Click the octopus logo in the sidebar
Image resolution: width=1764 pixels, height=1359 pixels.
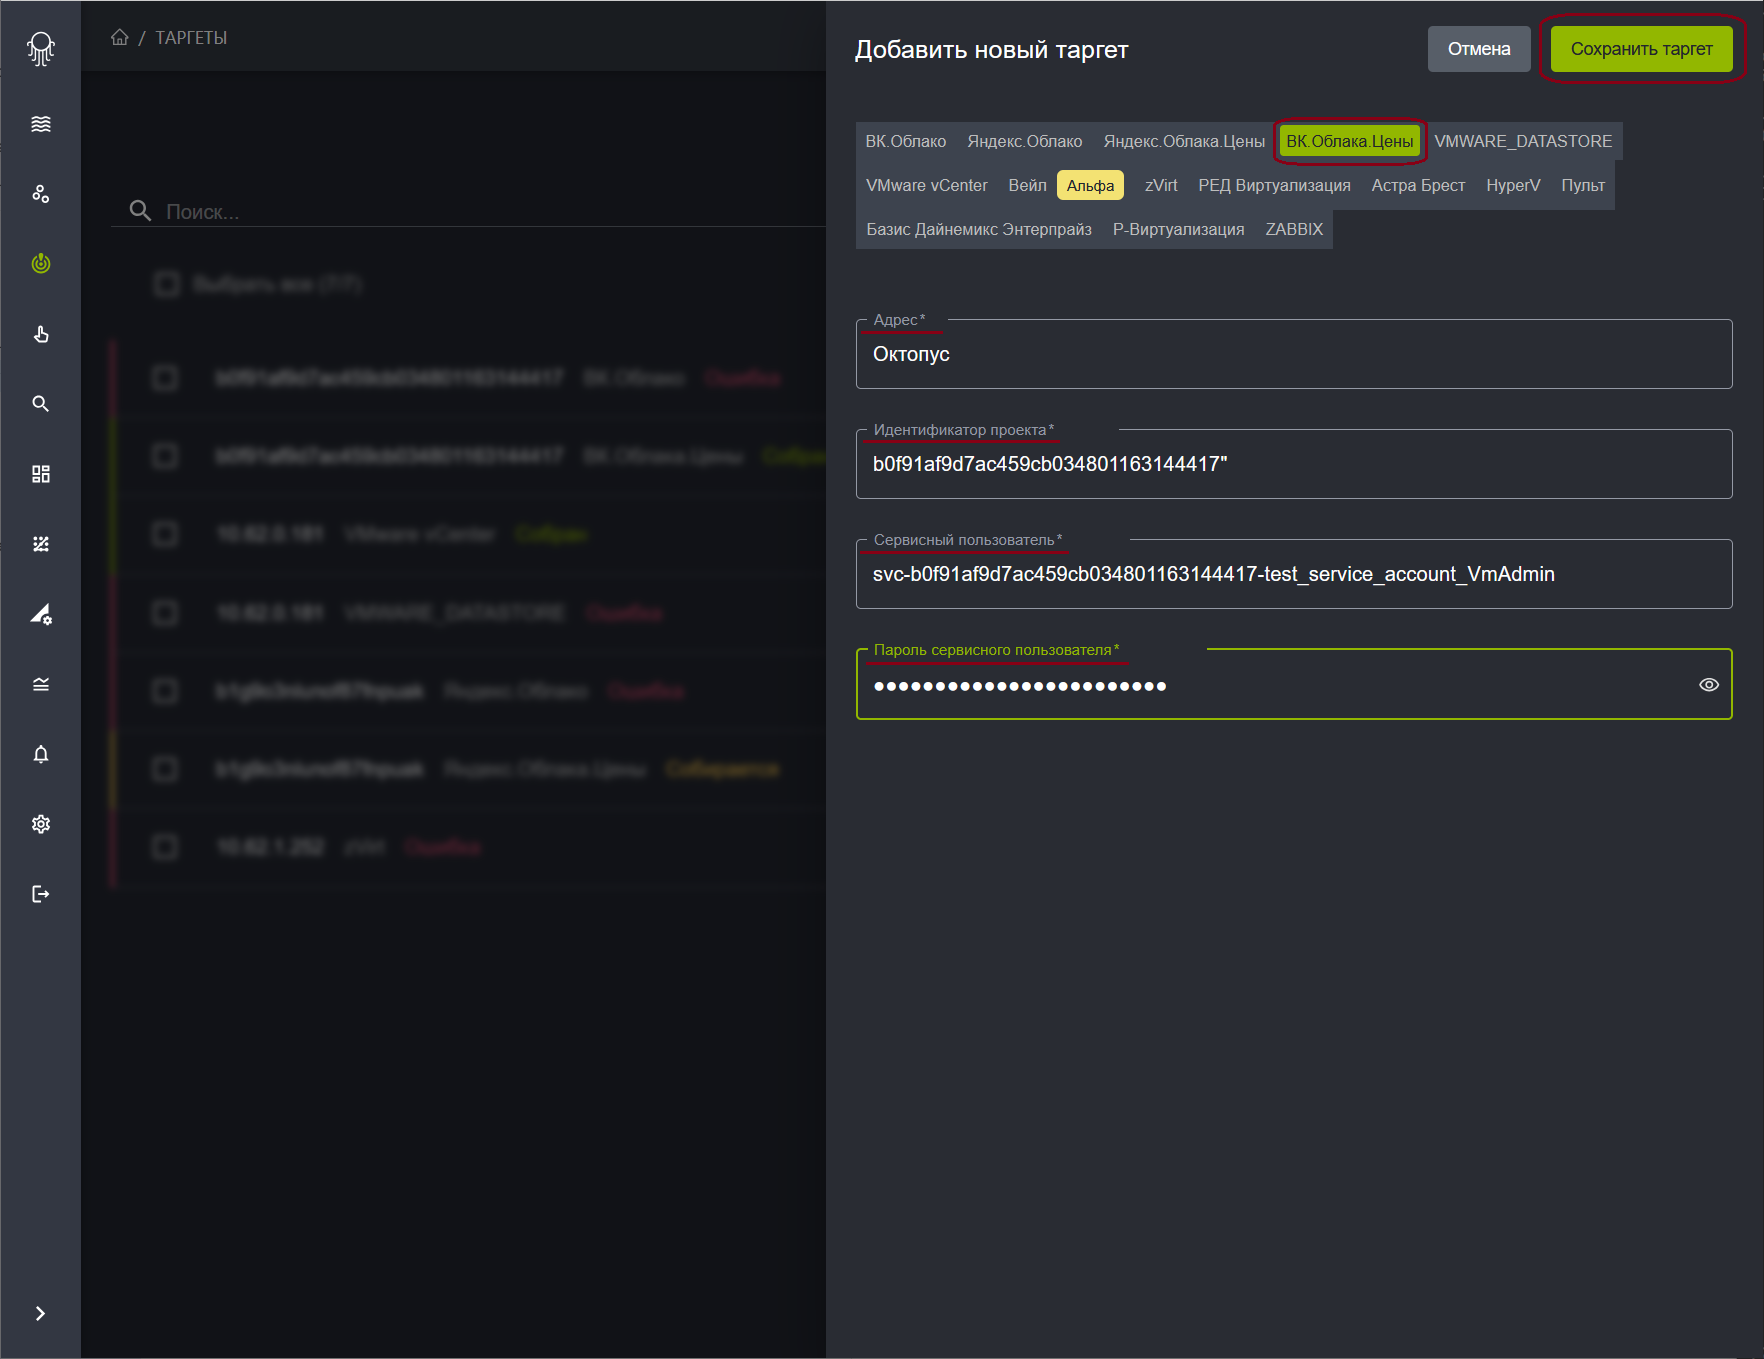(x=41, y=48)
